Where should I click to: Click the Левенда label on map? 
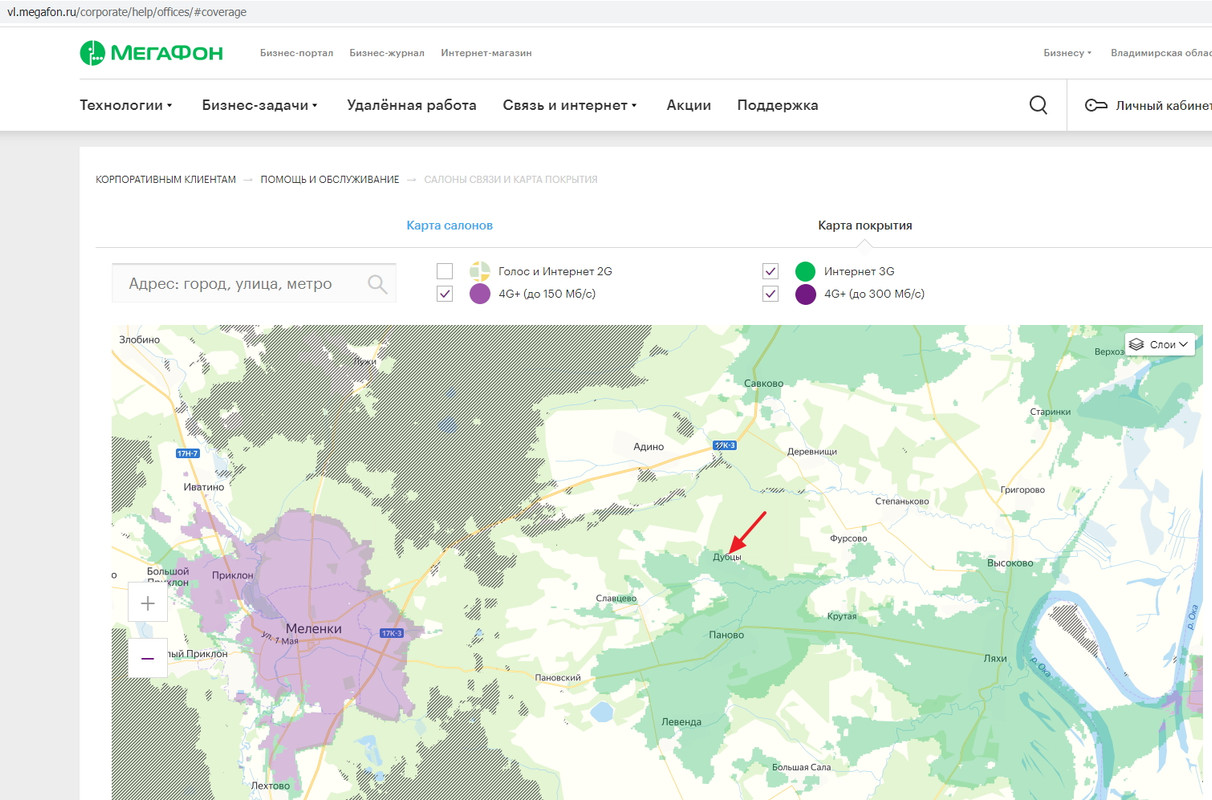coord(682,721)
